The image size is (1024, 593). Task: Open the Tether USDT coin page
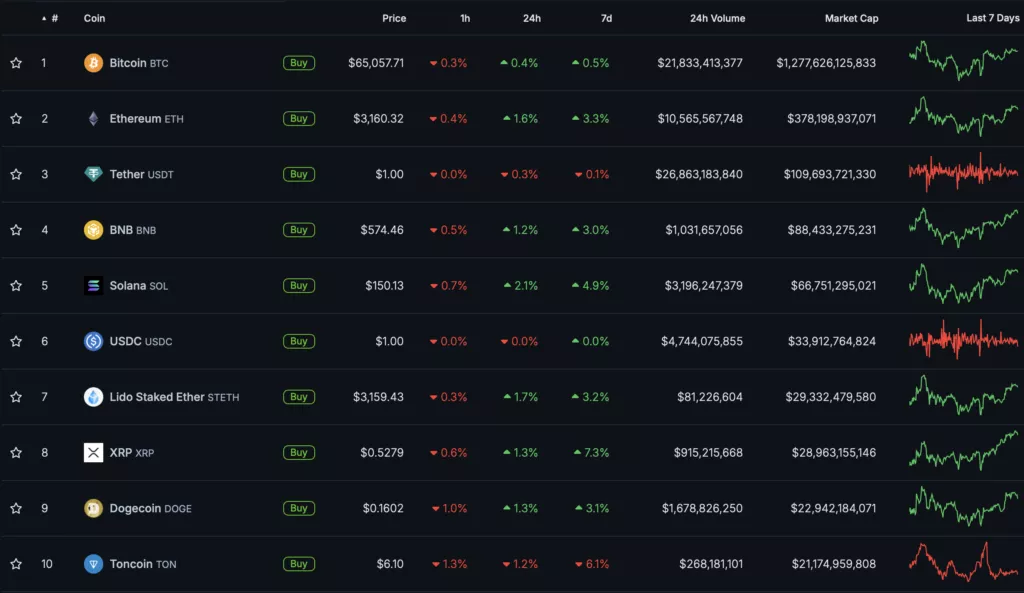(141, 174)
